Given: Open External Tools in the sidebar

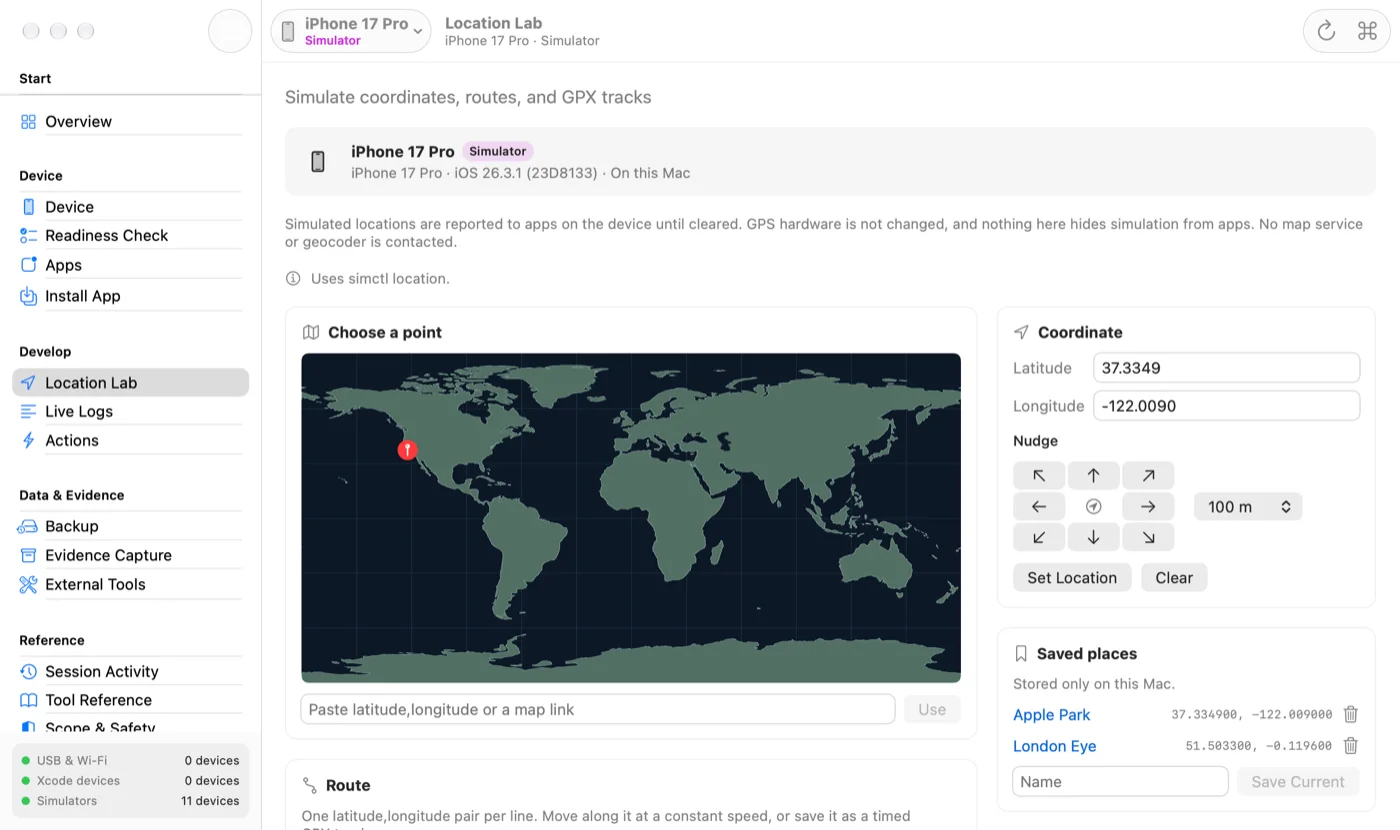Looking at the screenshot, I should pos(130,584).
